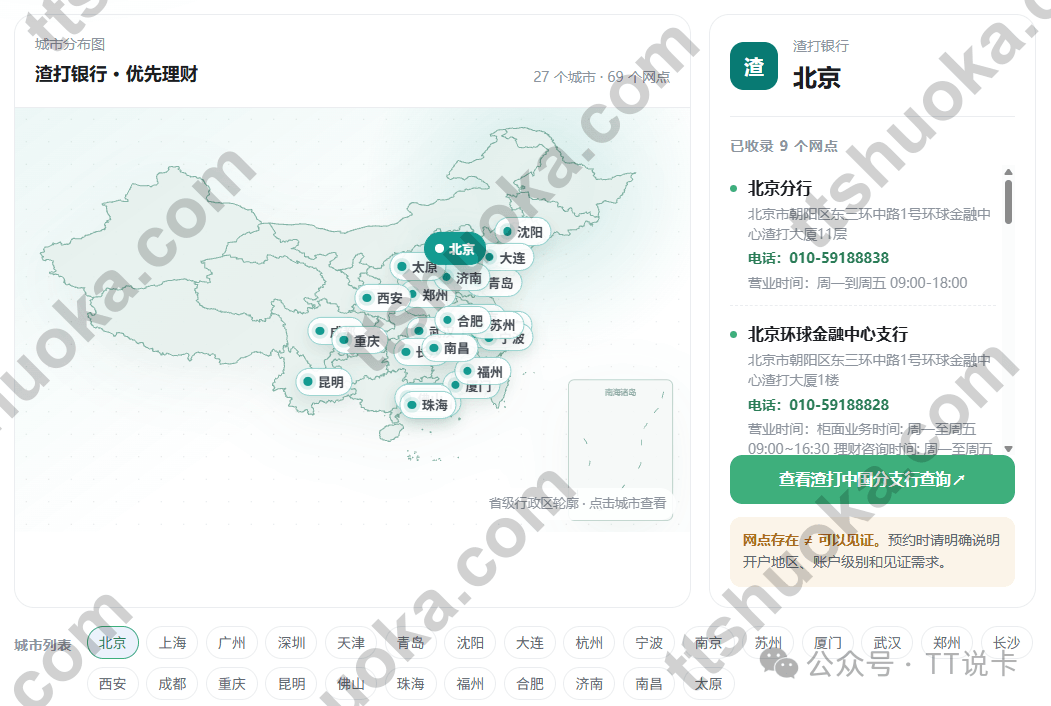Viewport: 1051px width, 706px height.
Task: Switch to 长沙 city chip
Action: pyautogui.click(x=1007, y=643)
